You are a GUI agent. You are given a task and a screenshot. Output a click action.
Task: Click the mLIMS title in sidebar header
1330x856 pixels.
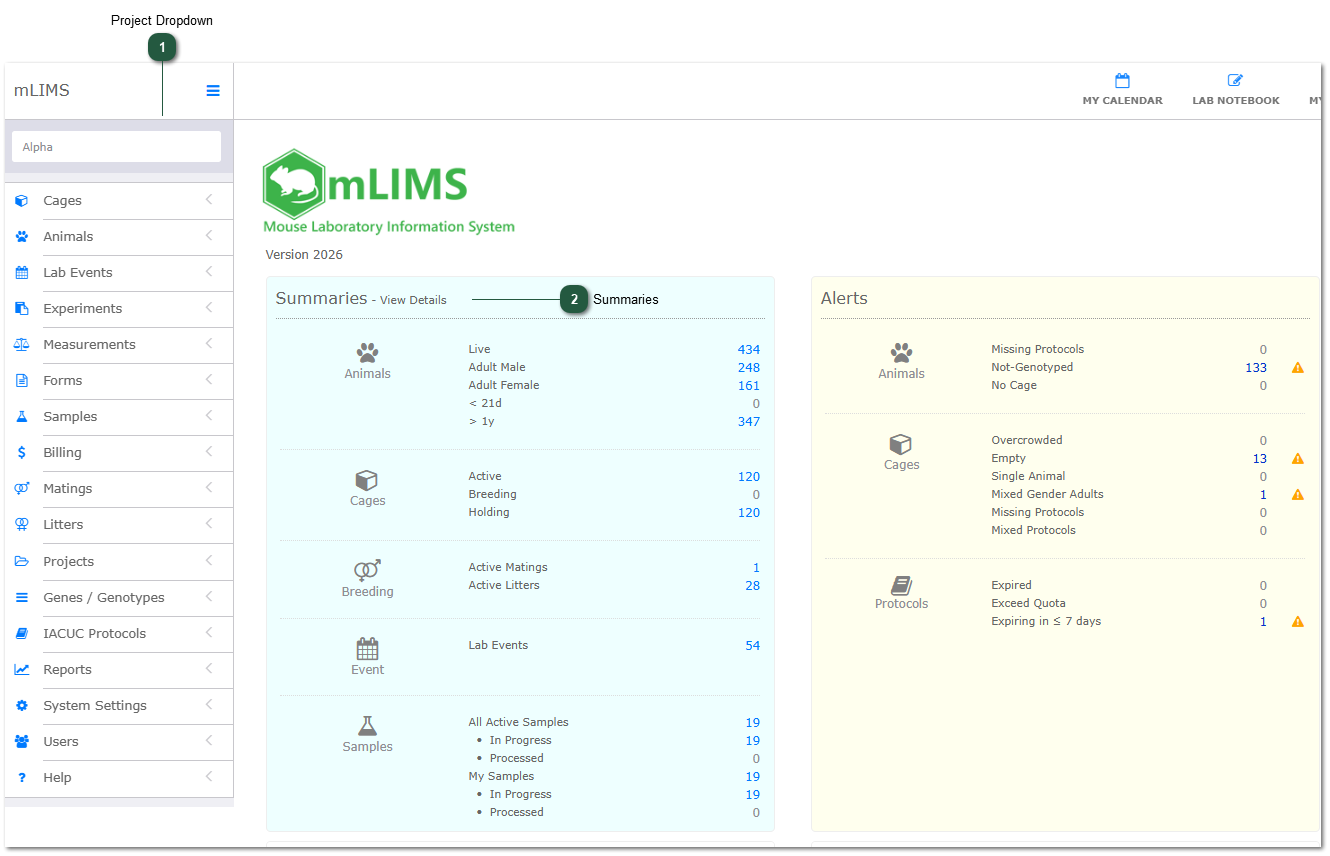(42, 90)
